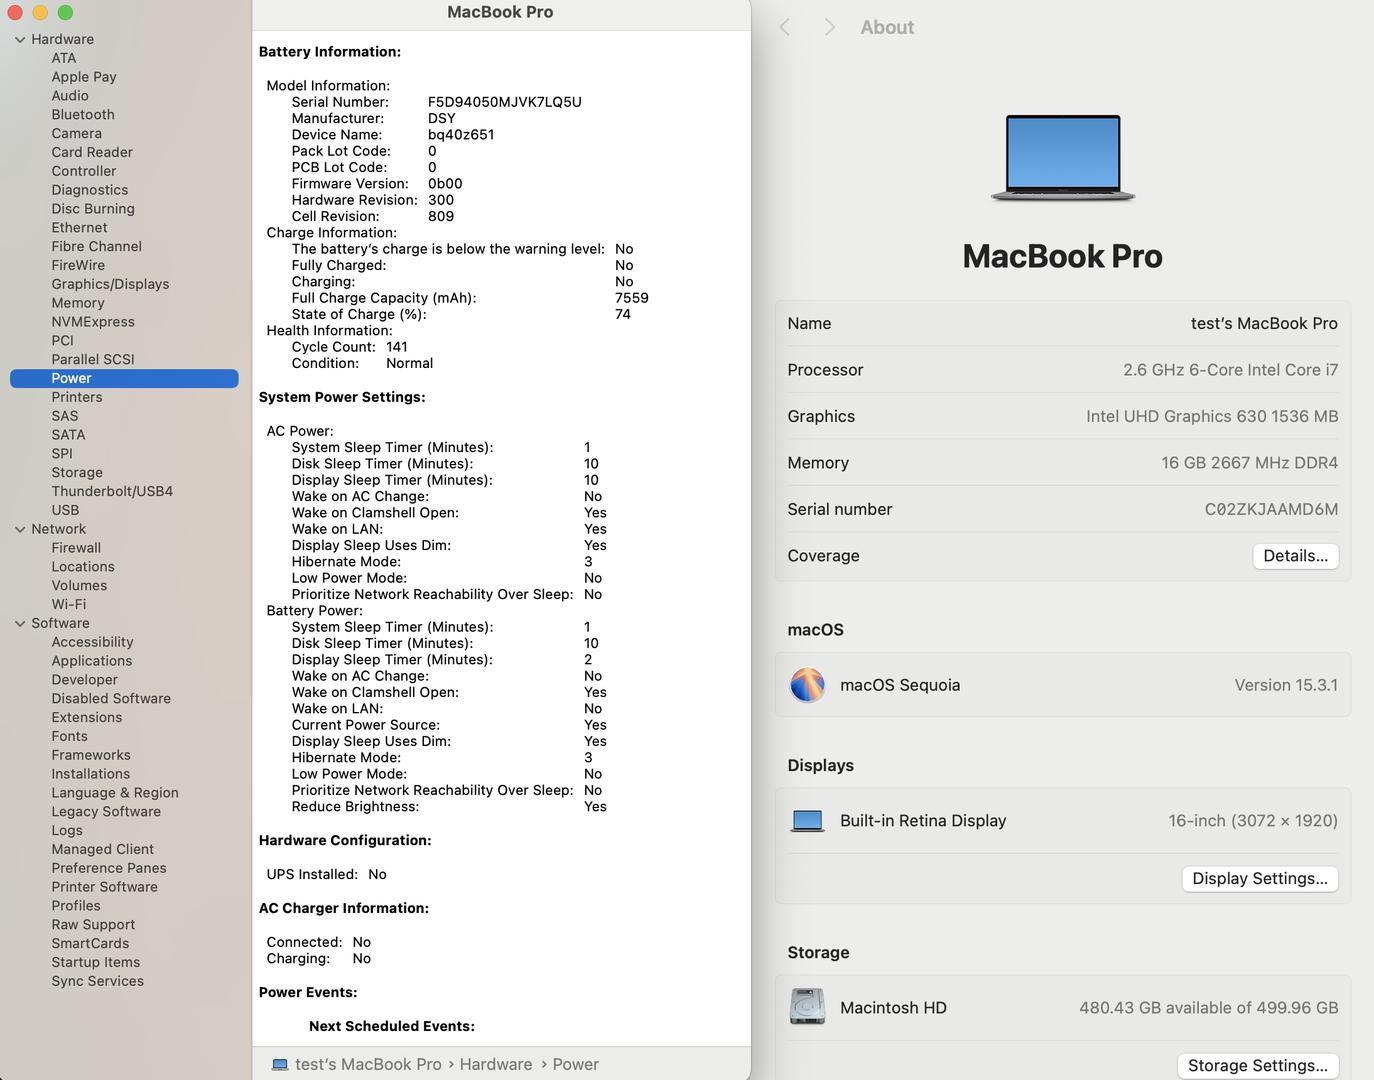1374x1080 pixels.
Task: Select Printers in the sidebar
Action: 77,397
